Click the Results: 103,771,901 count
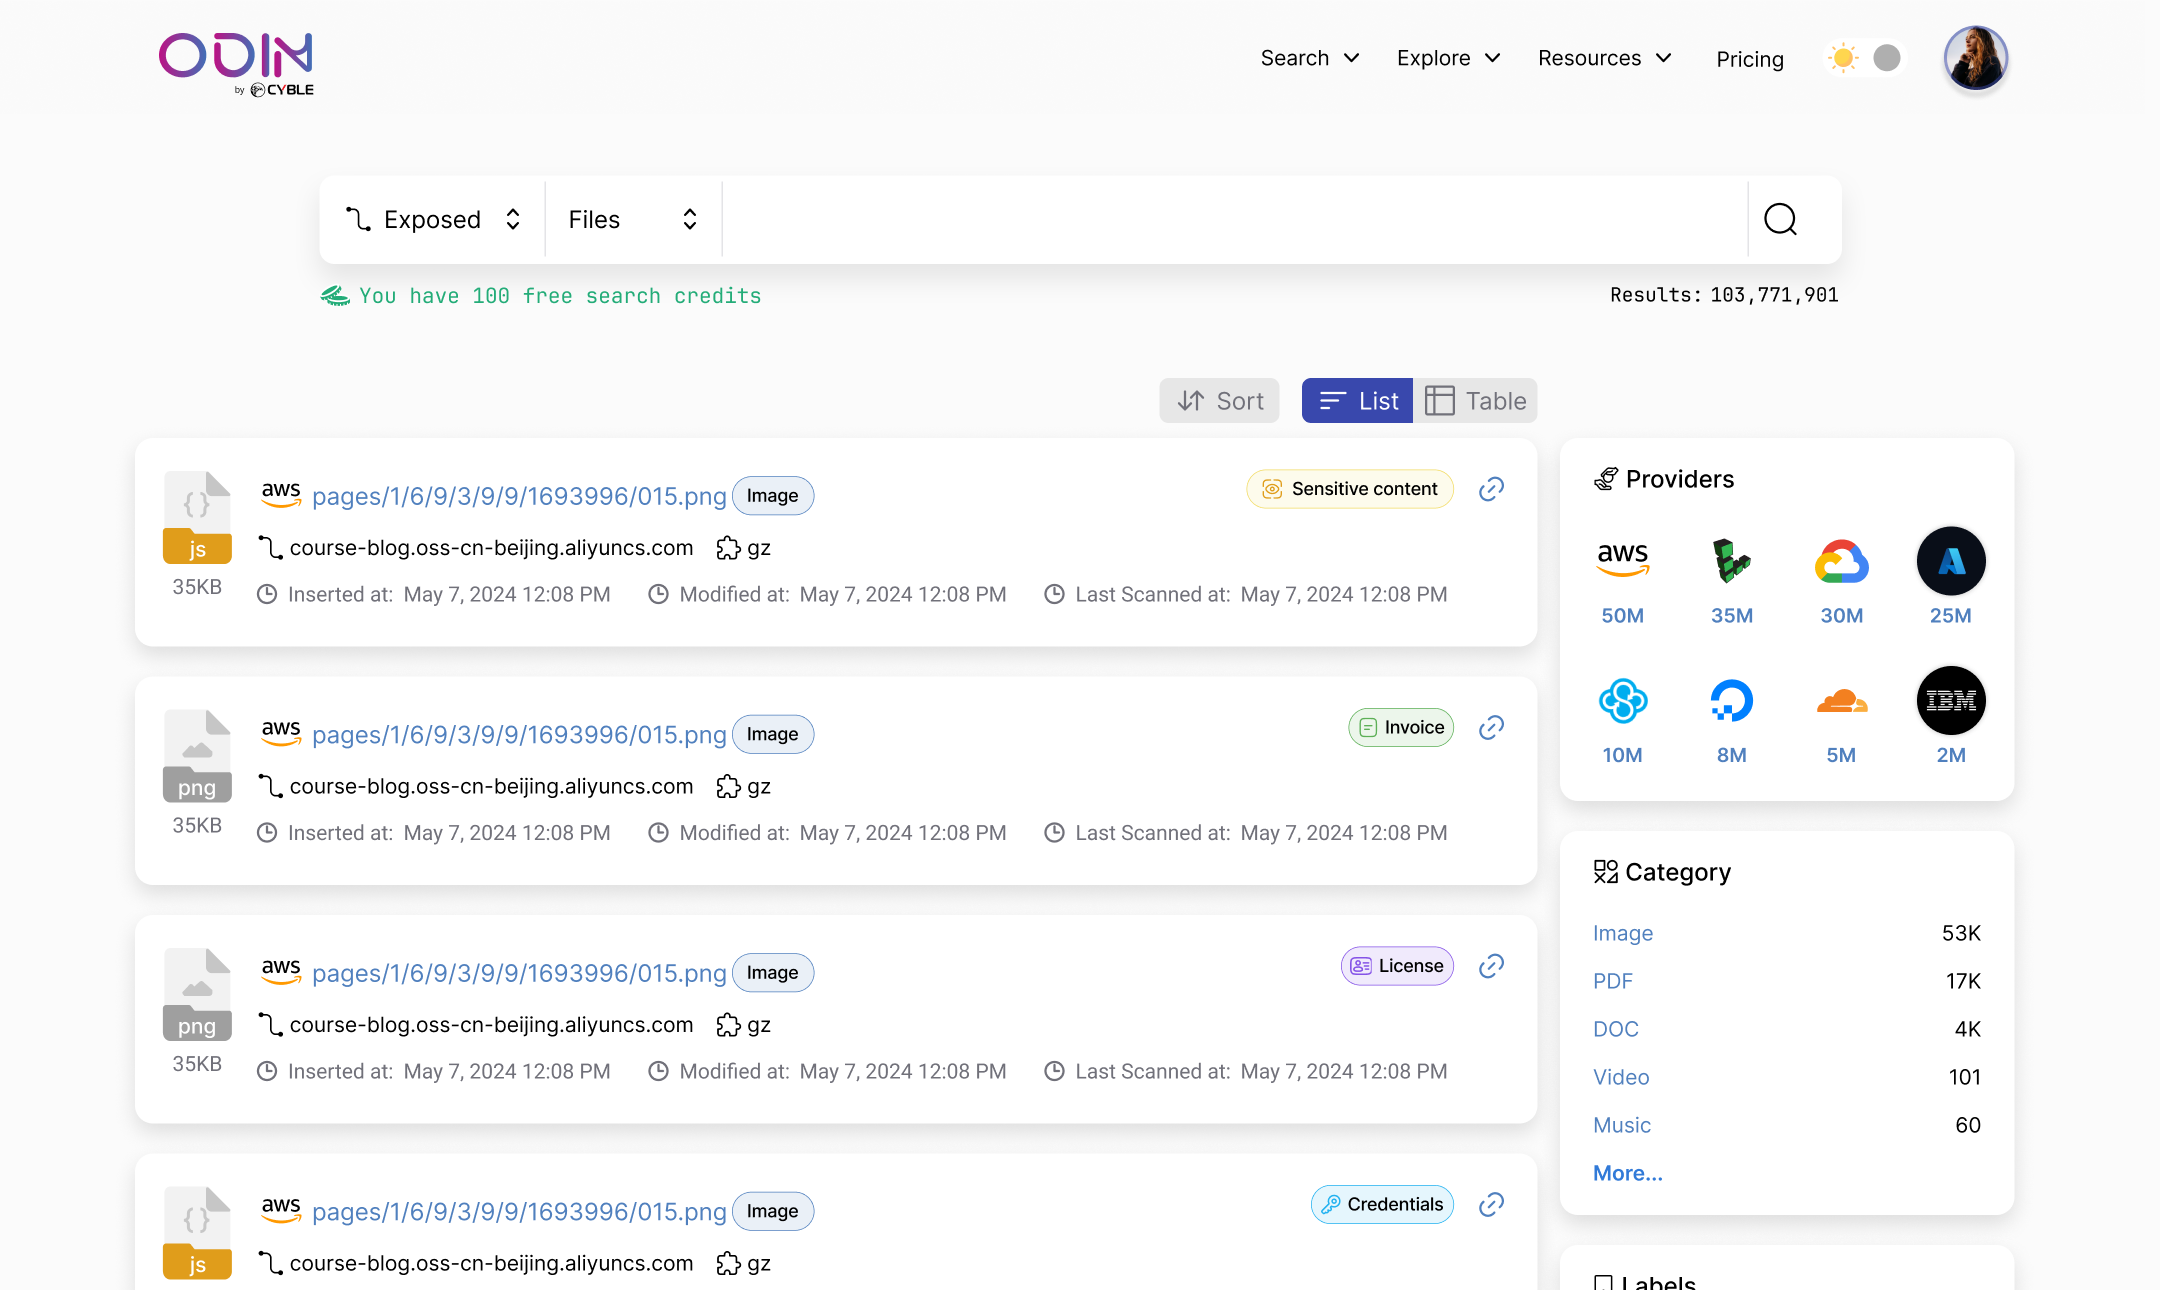The width and height of the screenshot is (2160, 1290). (x=1724, y=295)
